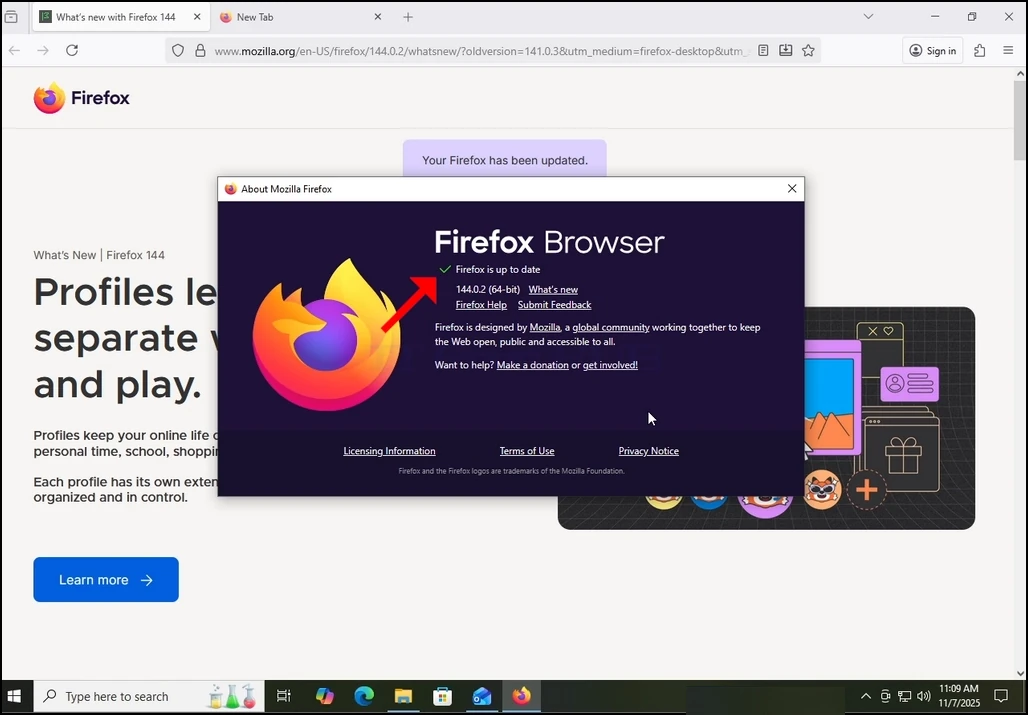
Task: Launch Copilot from the taskbar
Action: [x=325, y=696]
